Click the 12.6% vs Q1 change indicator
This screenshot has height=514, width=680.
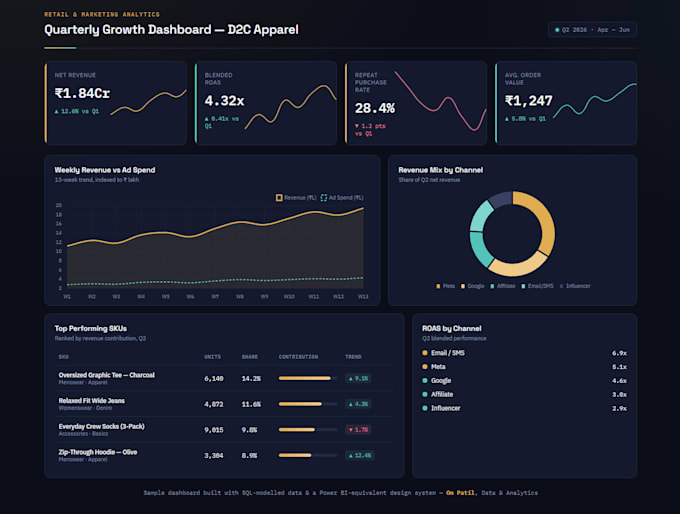pyautogui.click(x=77, y=111)
